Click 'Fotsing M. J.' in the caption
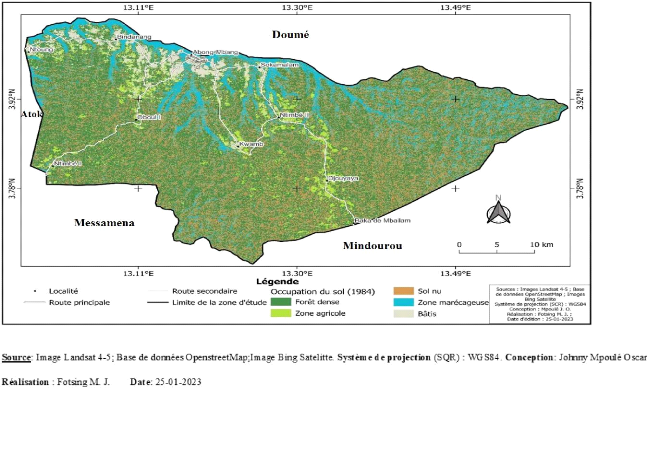This screenshot has height=457, width=647. coord(83,382)
